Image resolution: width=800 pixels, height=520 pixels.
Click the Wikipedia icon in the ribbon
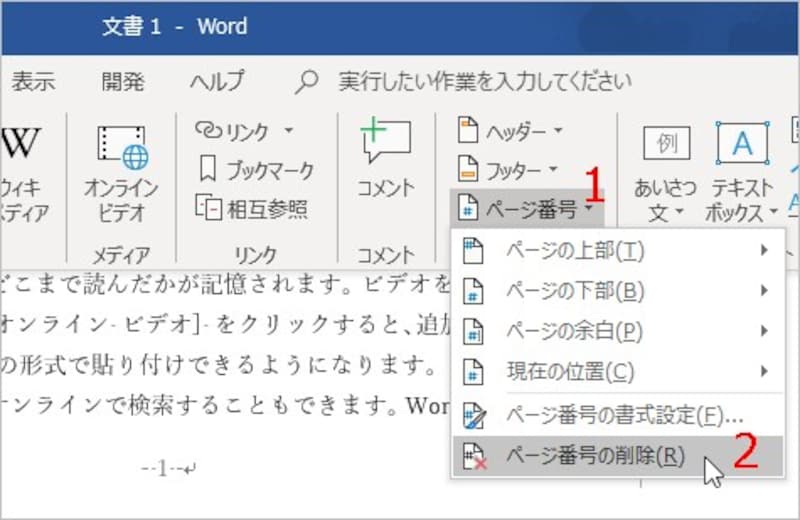20,143
